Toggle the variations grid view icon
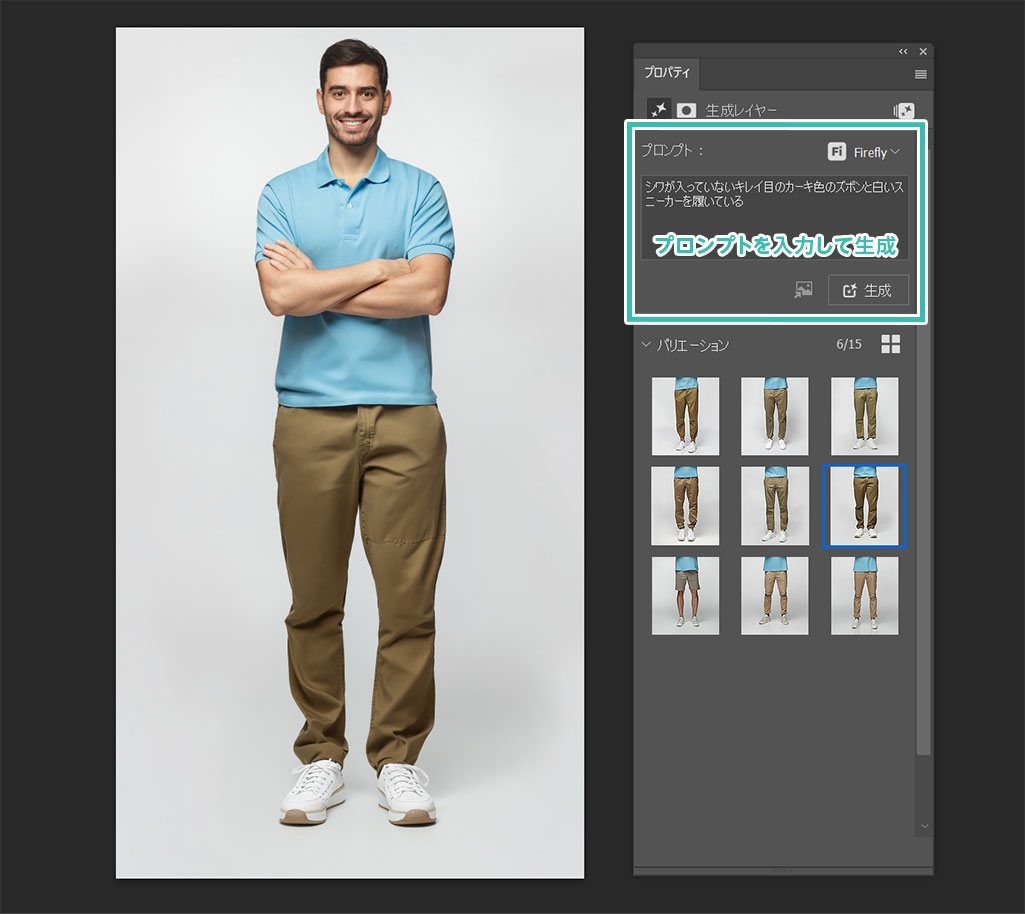The width and height of the screenshot is (1025, 914). coord(890,344)
